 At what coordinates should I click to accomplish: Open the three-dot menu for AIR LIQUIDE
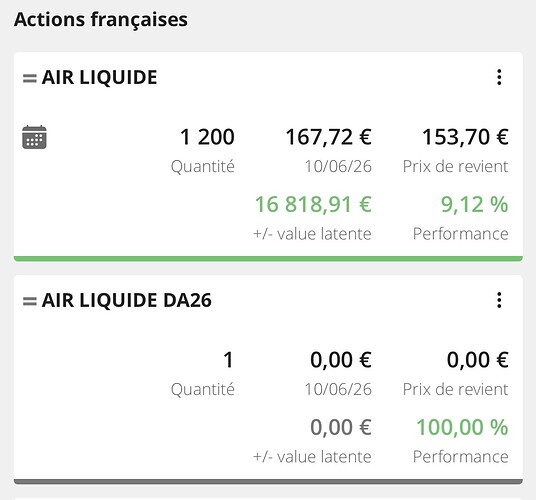(x=499, y=77)
